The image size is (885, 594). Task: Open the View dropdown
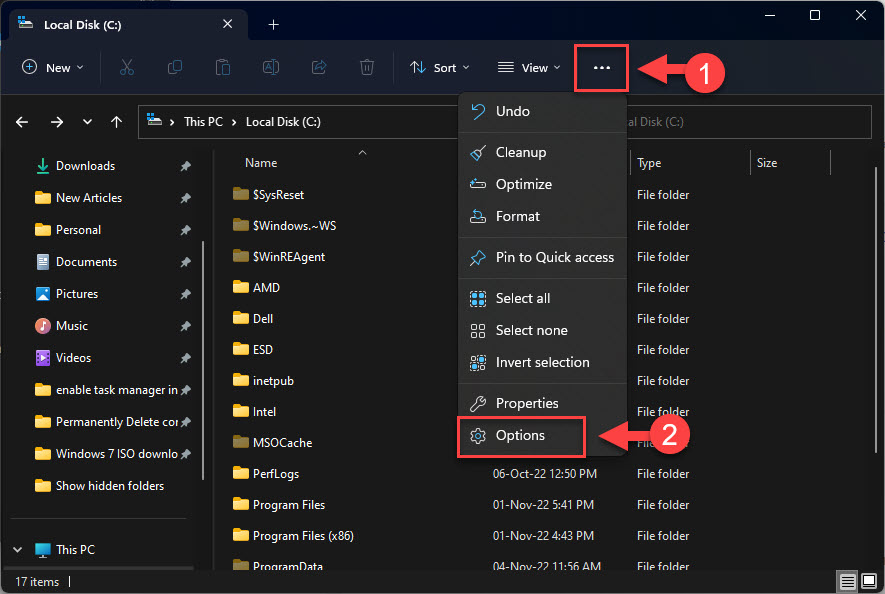coord(529,67)
